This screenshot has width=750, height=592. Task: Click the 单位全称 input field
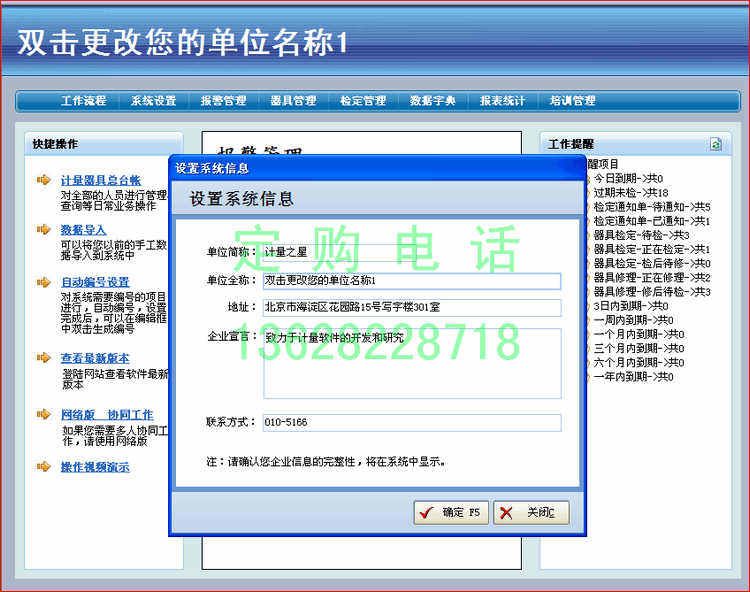(412, 281)
